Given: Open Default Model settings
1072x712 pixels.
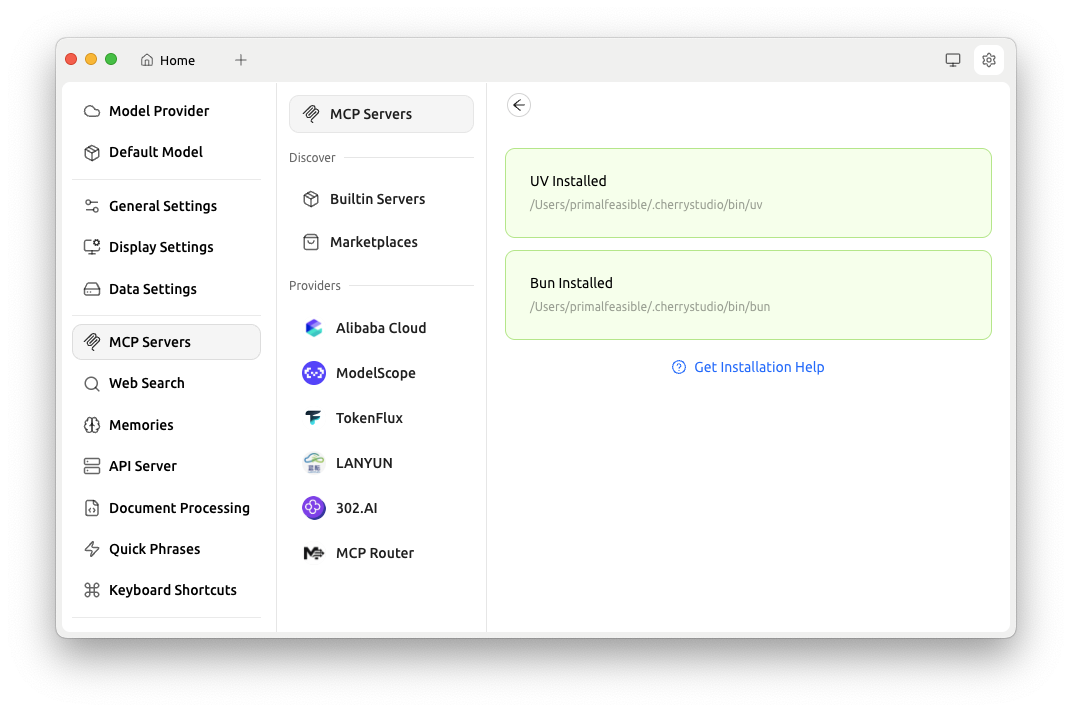Looking at the screenshot, I should click(155, 152).
